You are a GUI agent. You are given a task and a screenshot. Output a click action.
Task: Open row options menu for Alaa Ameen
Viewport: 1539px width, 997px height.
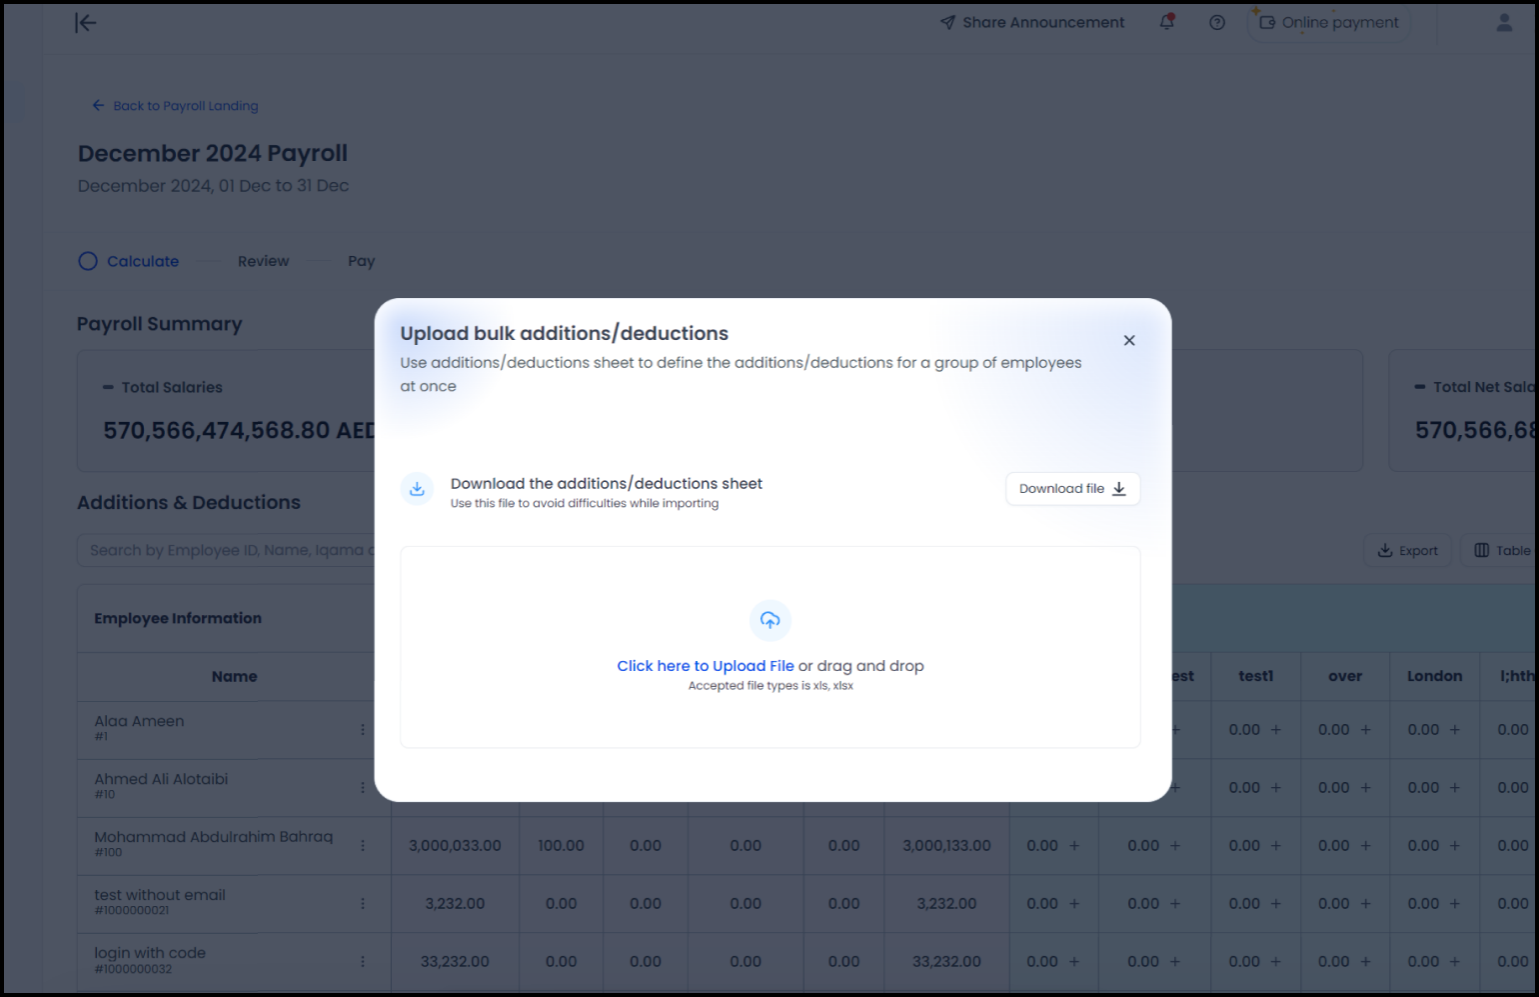tap(362, 730)
